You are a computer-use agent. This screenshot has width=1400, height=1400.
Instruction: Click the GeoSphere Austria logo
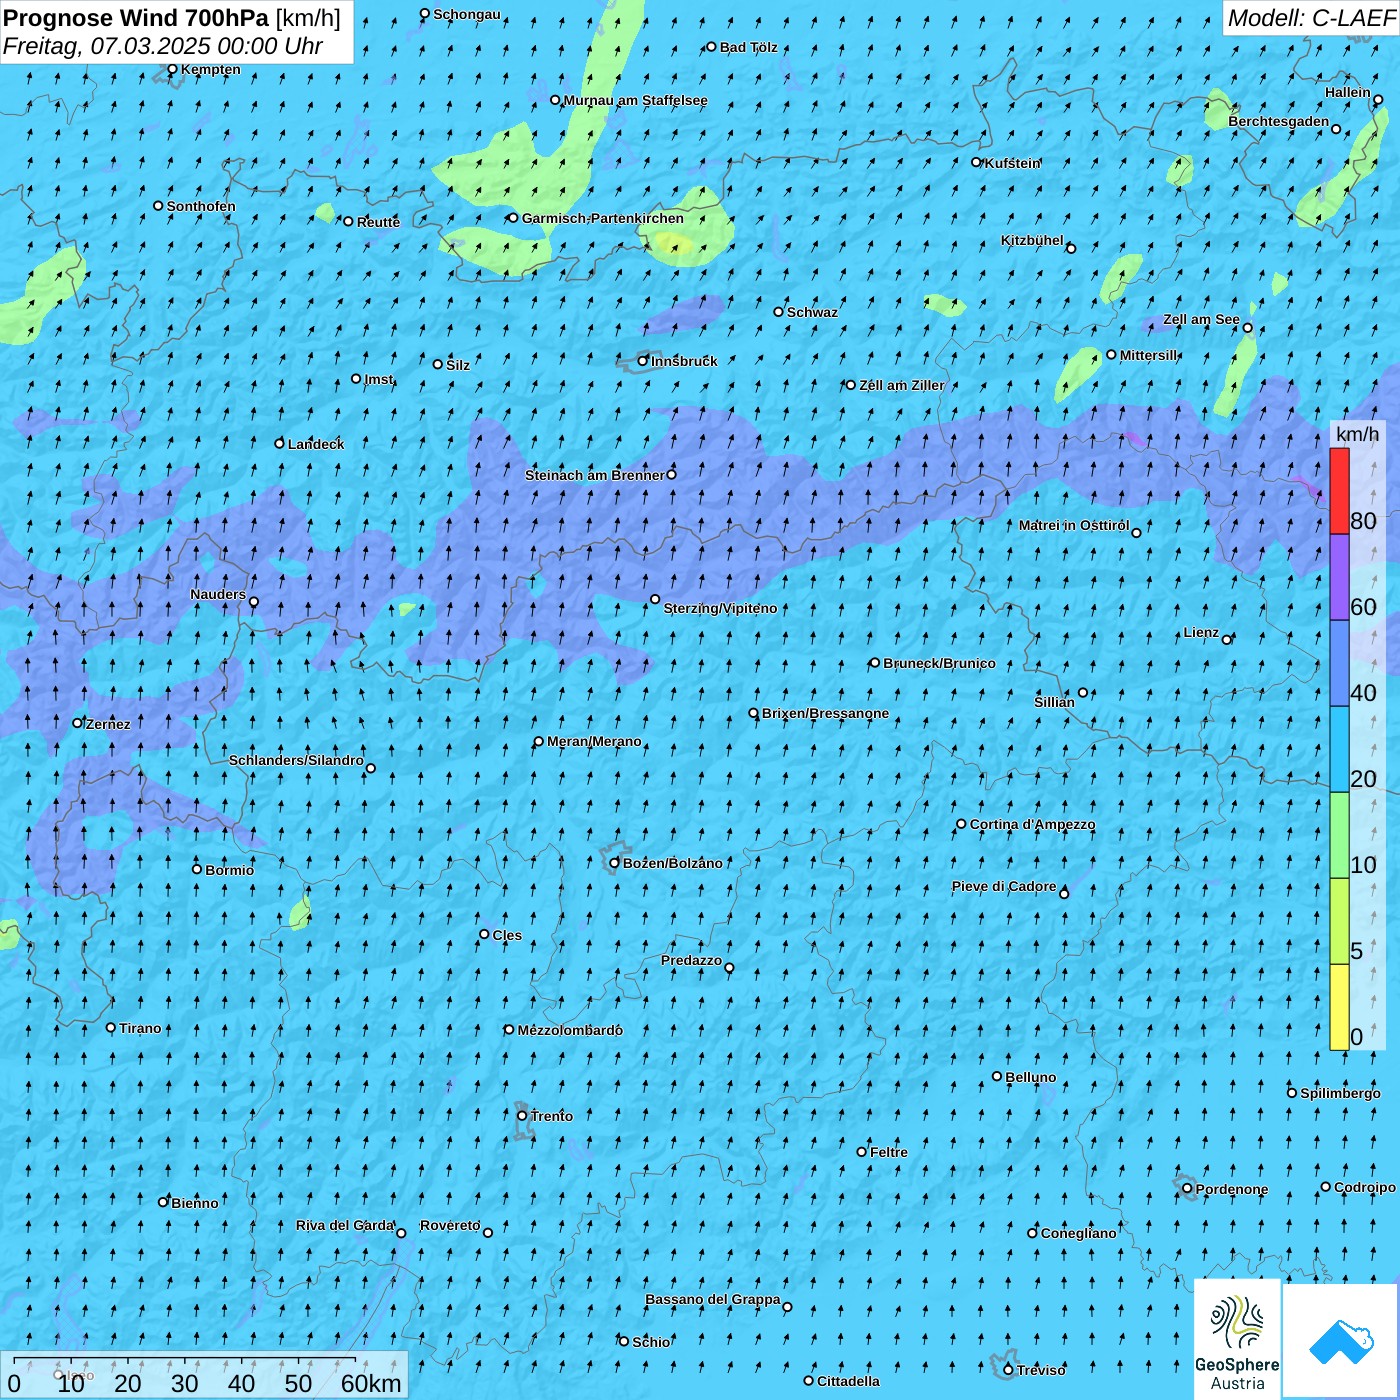(x=1237, y=1340)
